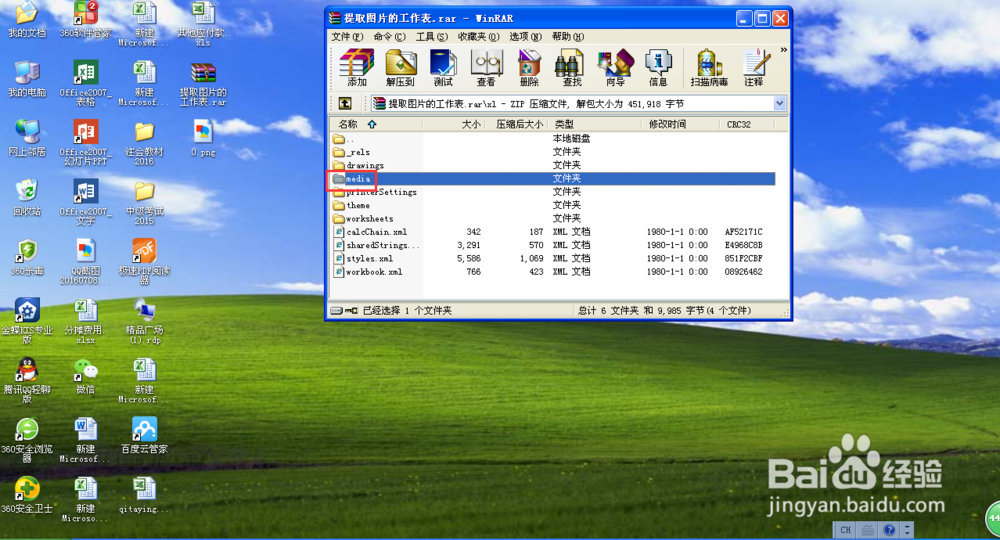Click the 测试 (Test) toolbar icon
The height and width of the screenshot is (540, 1000).
tap(443, 68)
